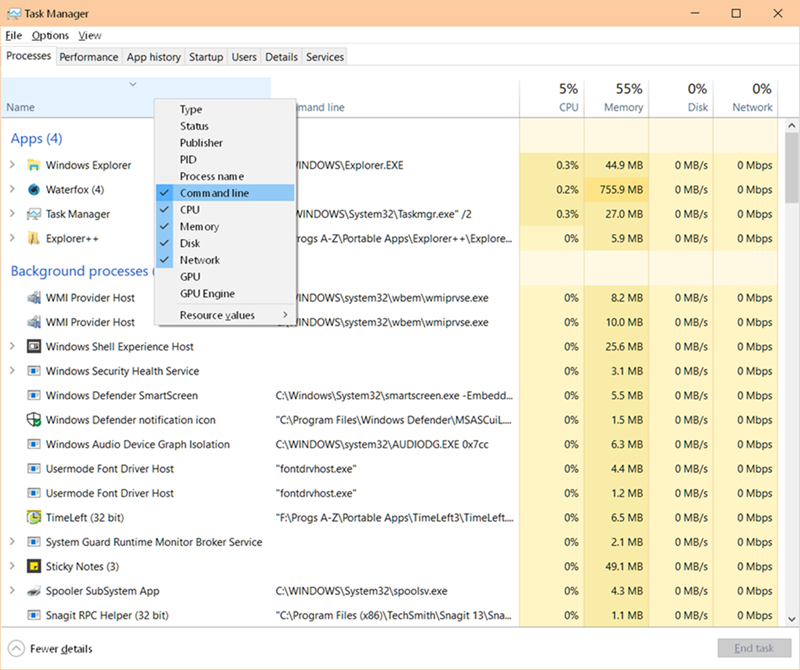This screenshot has width=800, height=670.
Task: Sort by the Disk column header
Action: (x=681, y=98)
